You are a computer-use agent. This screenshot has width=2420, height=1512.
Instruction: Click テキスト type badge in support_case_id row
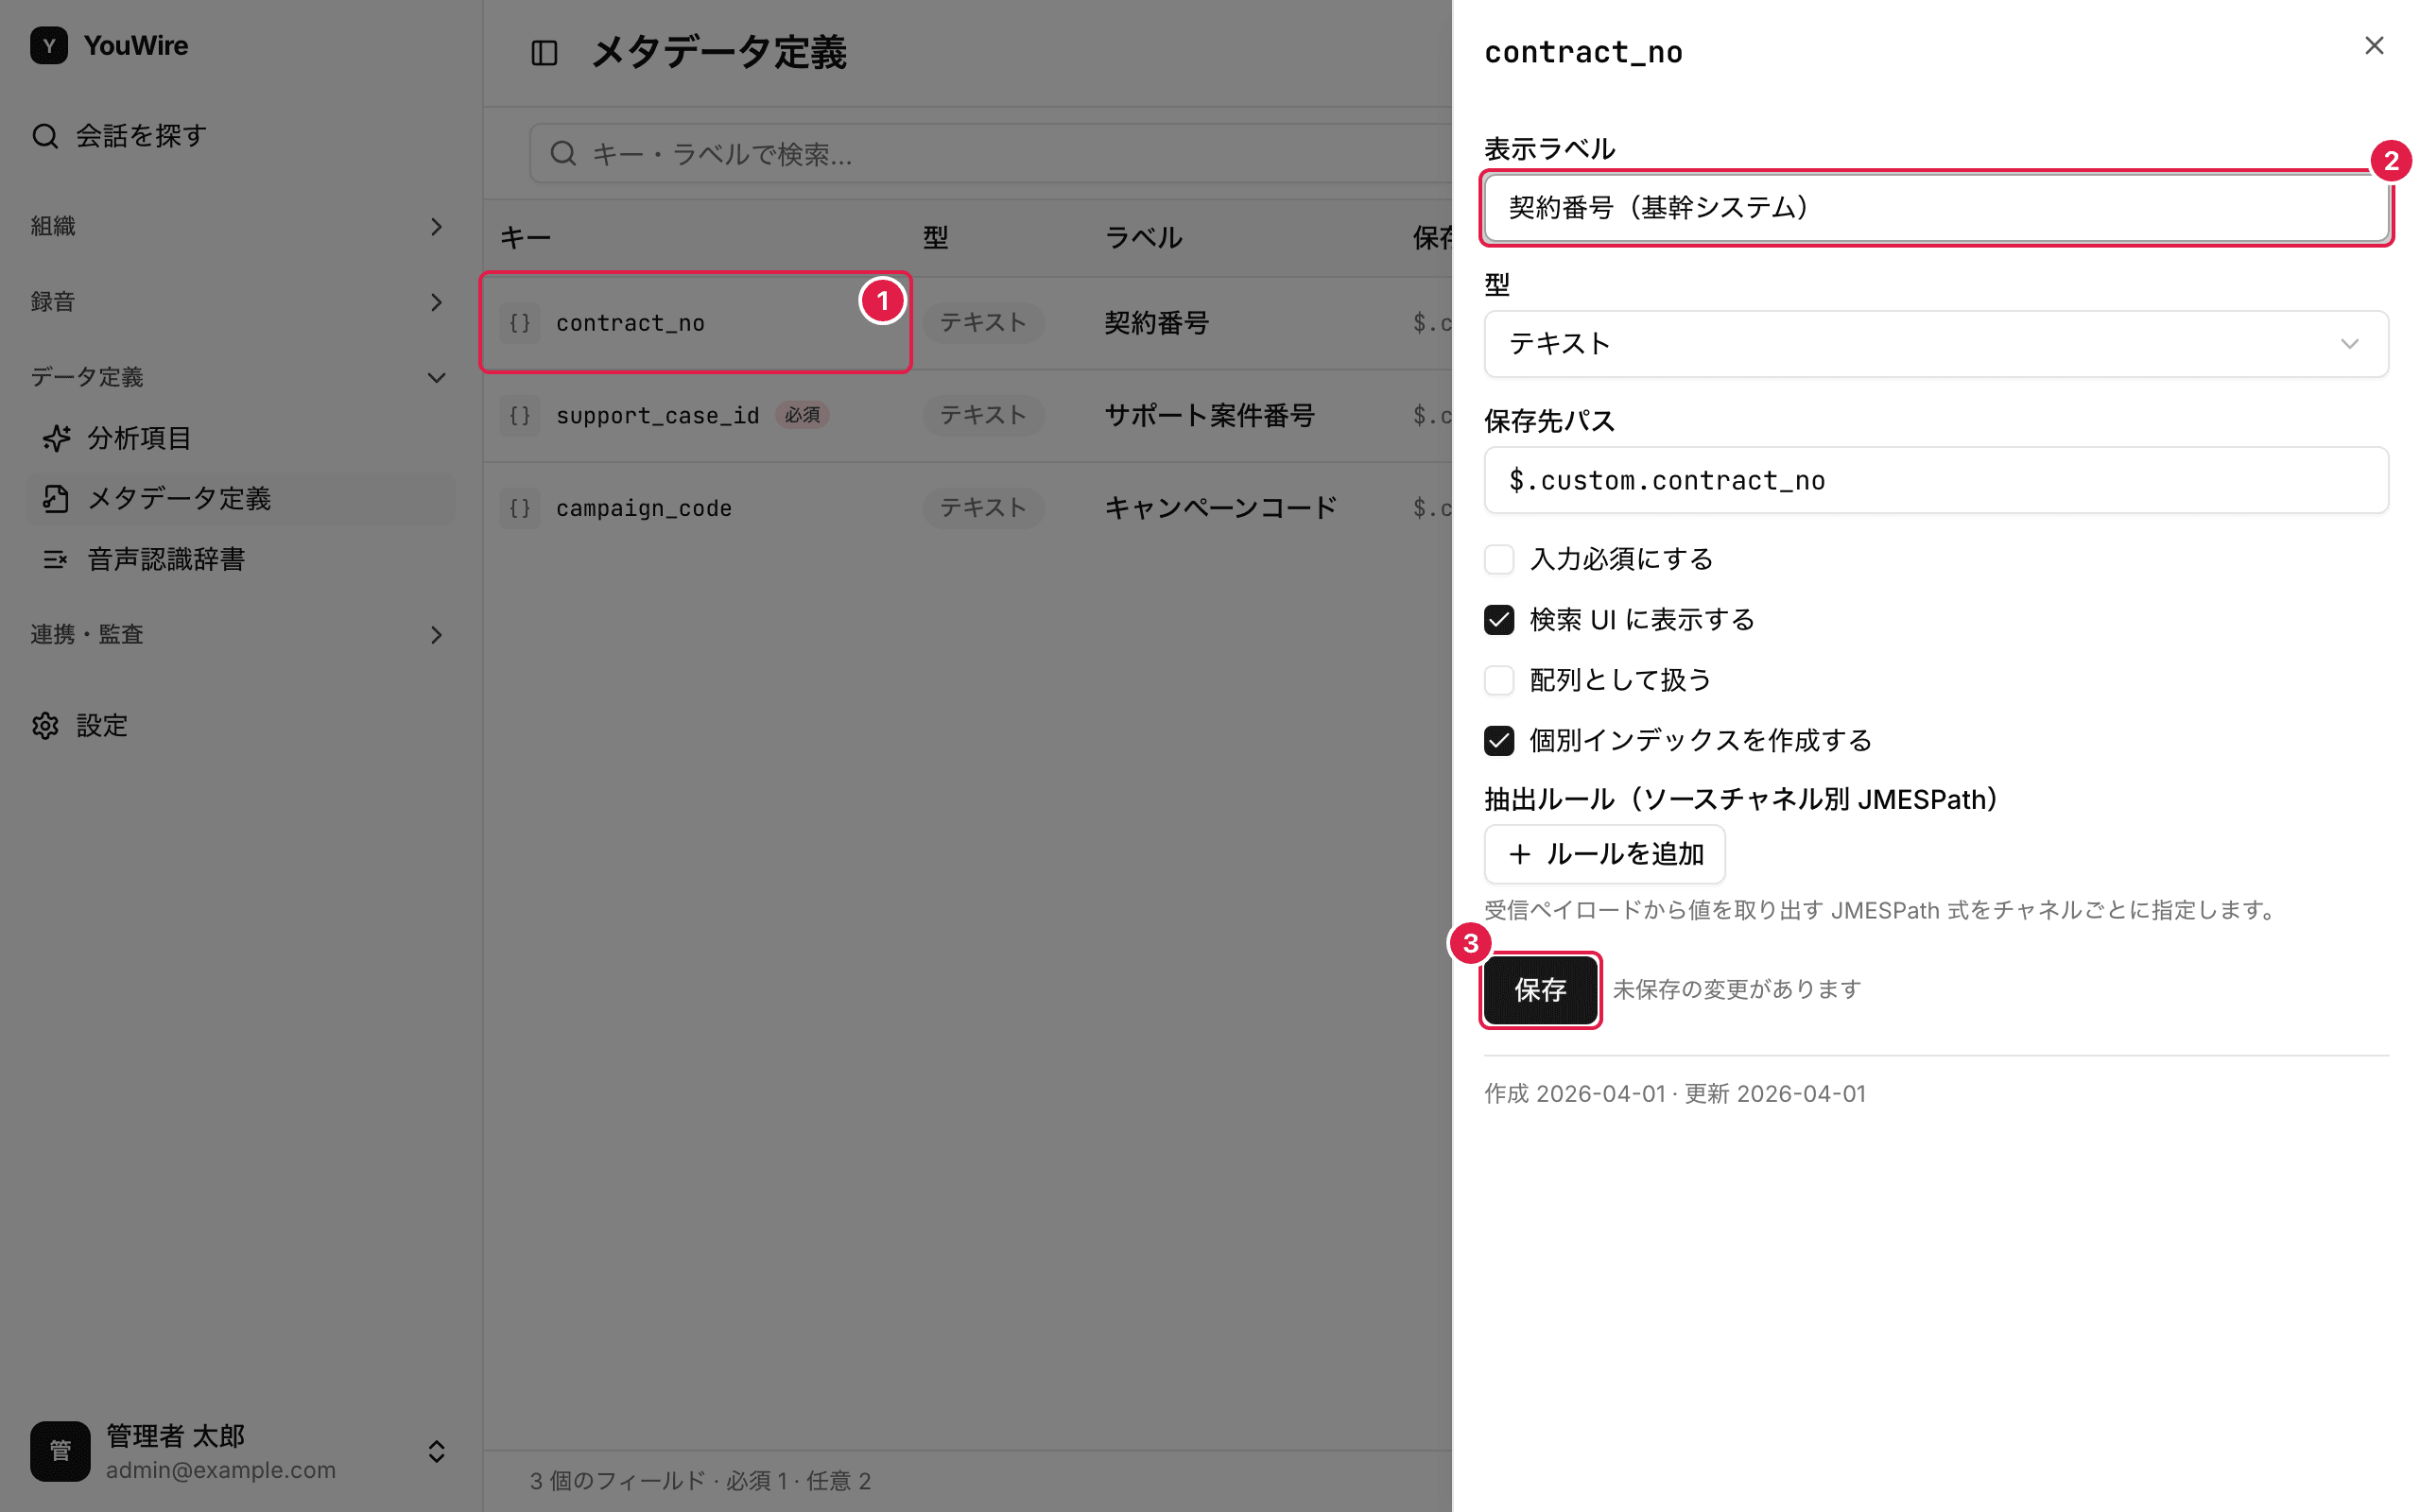pos(983,415)
